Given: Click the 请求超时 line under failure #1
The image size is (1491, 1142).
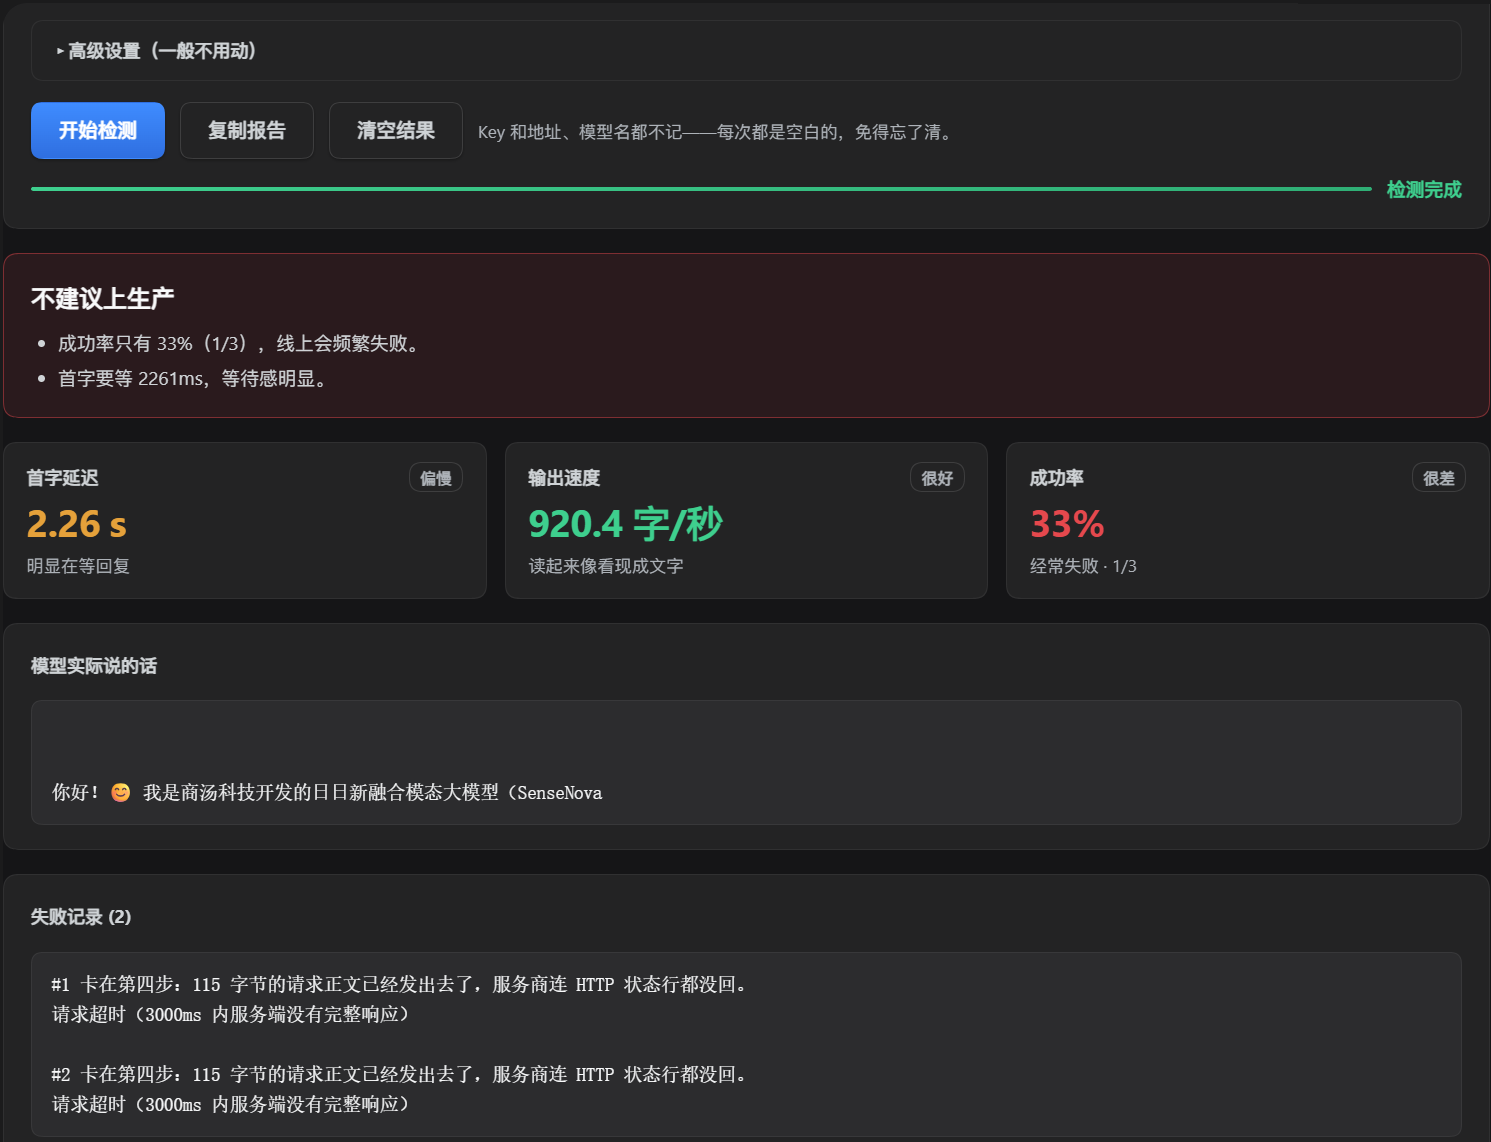Looking at the screenshot, I should pyautogui.click(x=230, y=1015).
